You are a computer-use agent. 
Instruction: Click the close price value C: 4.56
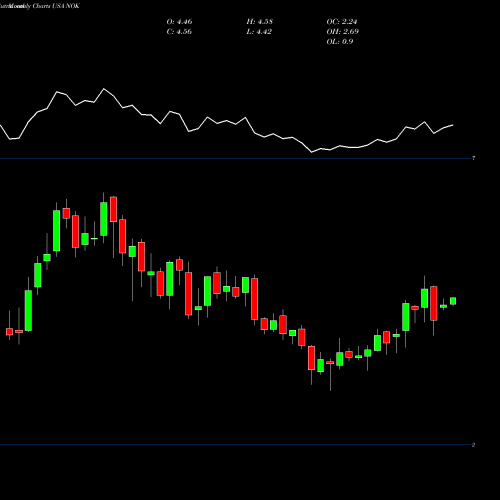click(x=179, y=32)
